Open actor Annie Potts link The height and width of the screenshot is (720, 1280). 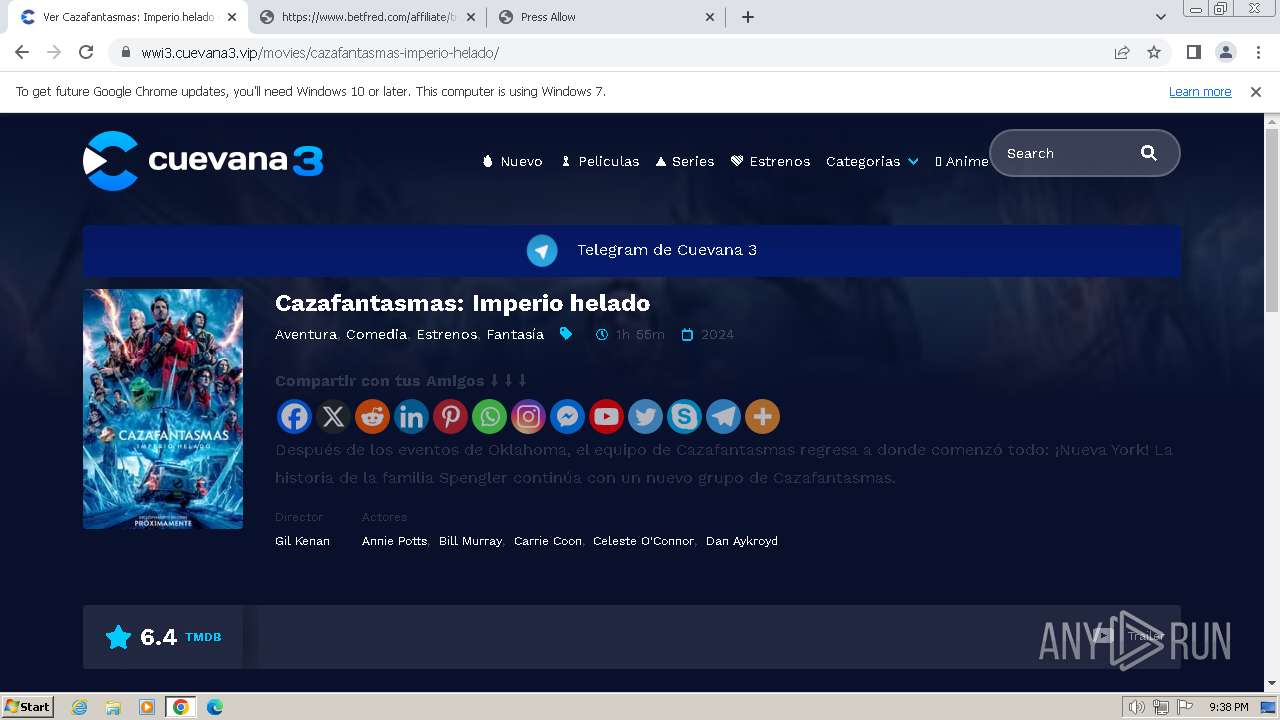(394, 541)
